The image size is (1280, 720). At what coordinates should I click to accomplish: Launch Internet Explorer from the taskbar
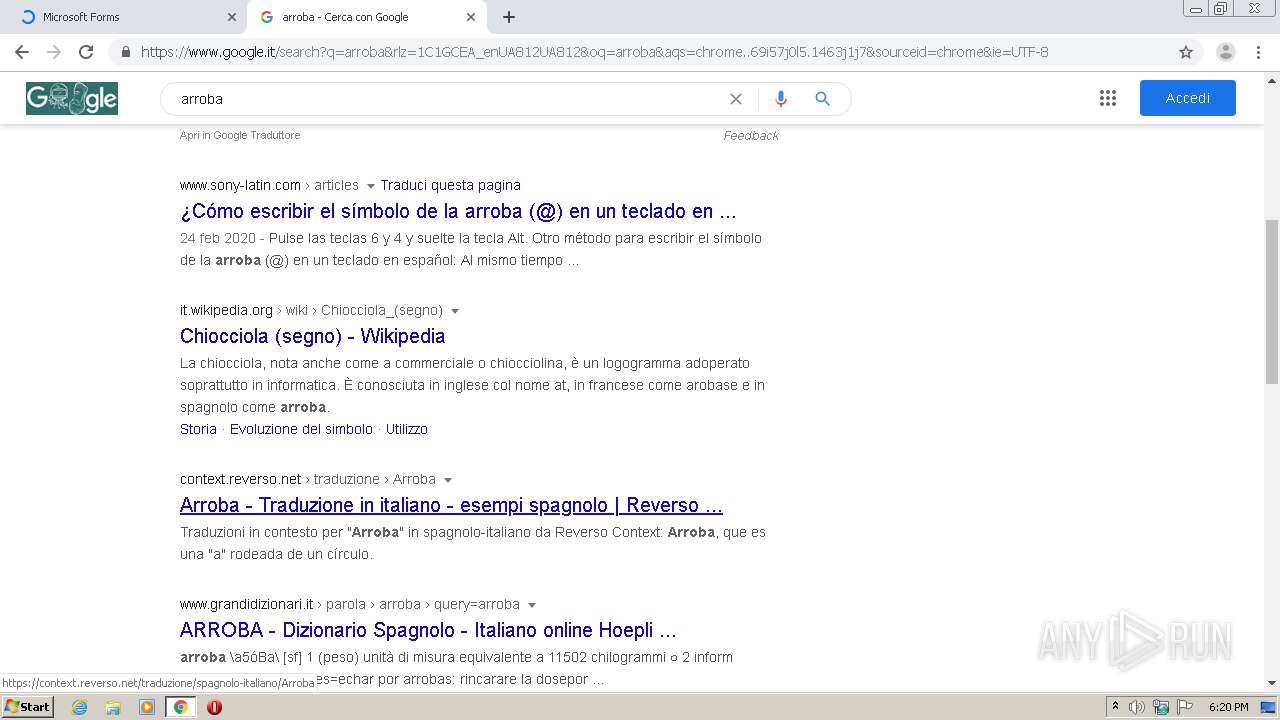click(80, 707)
